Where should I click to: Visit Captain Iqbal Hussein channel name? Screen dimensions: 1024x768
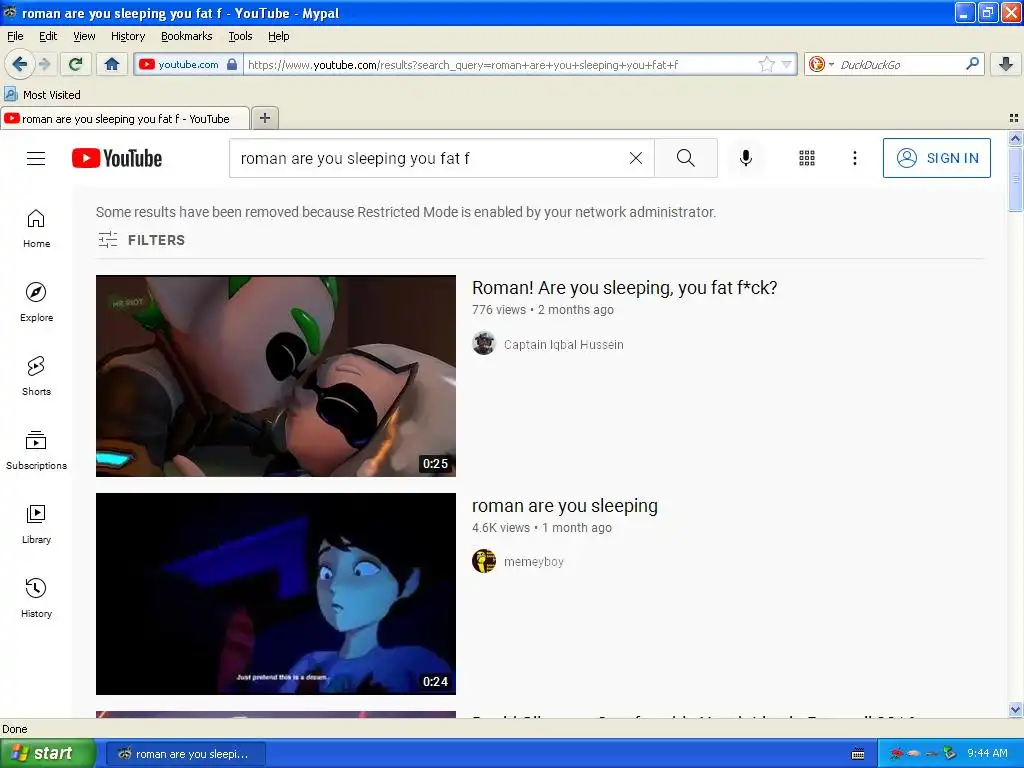pyautogui.click(x=564, y=344)
